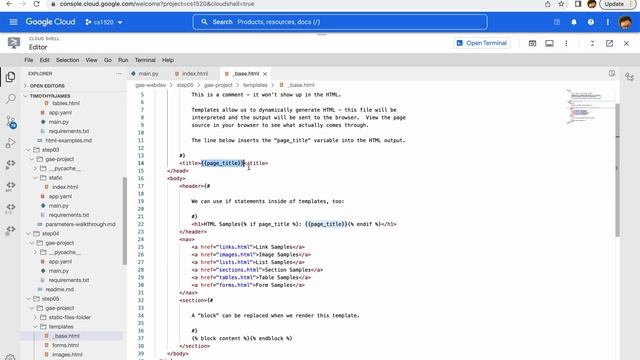
Task: Click gae-webdev in the breadcrumb
Action: click(151, 85)
